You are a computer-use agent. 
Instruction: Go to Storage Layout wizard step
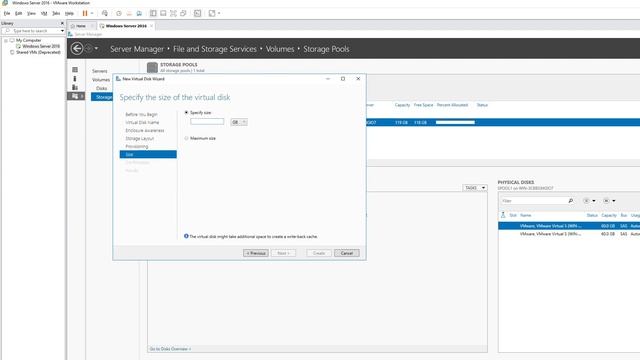[140, 139]
